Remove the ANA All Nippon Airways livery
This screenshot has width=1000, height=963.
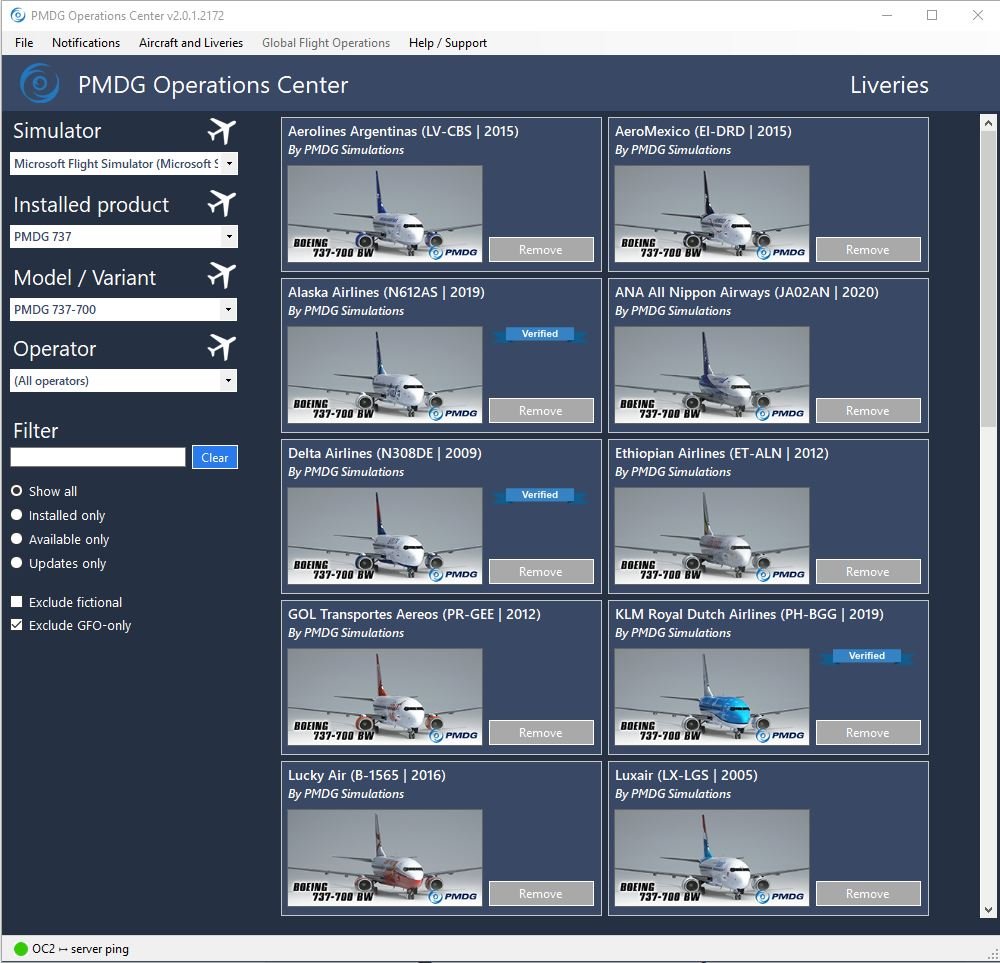(868, 411)
